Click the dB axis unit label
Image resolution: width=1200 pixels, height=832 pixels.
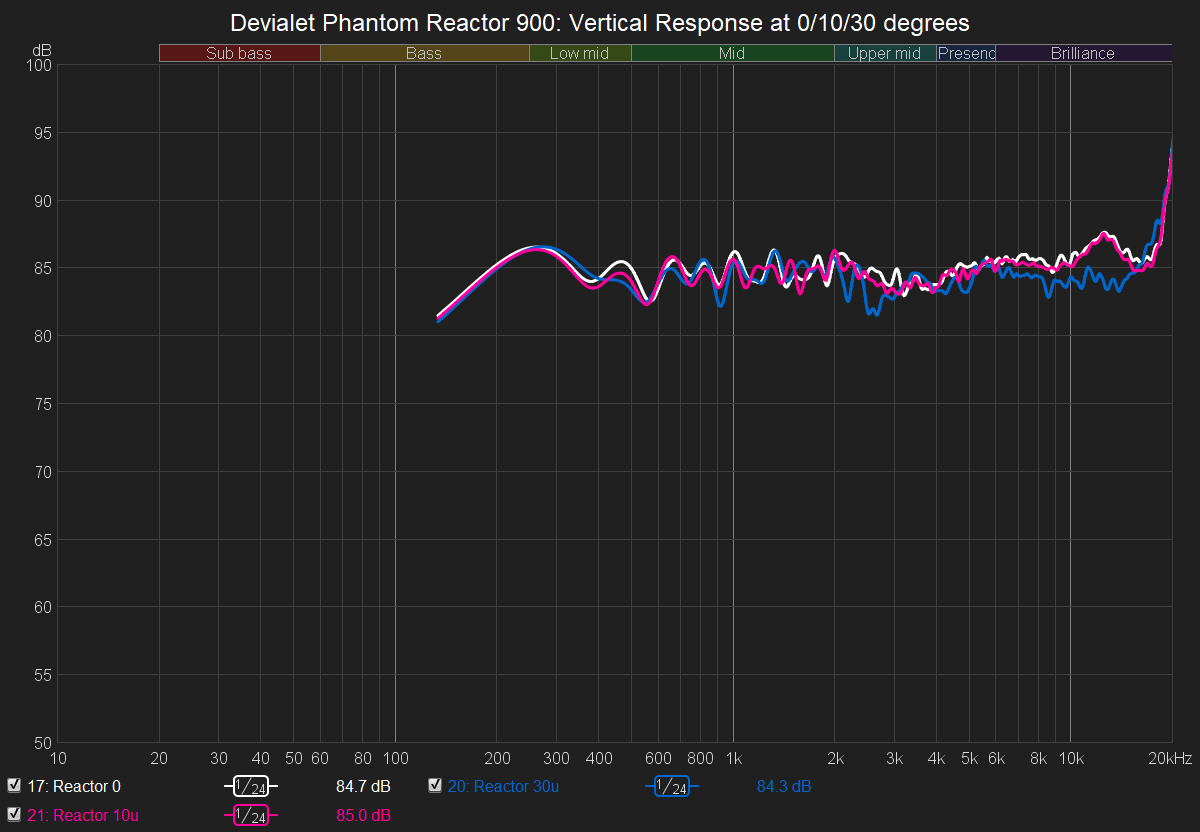(42, 50)
